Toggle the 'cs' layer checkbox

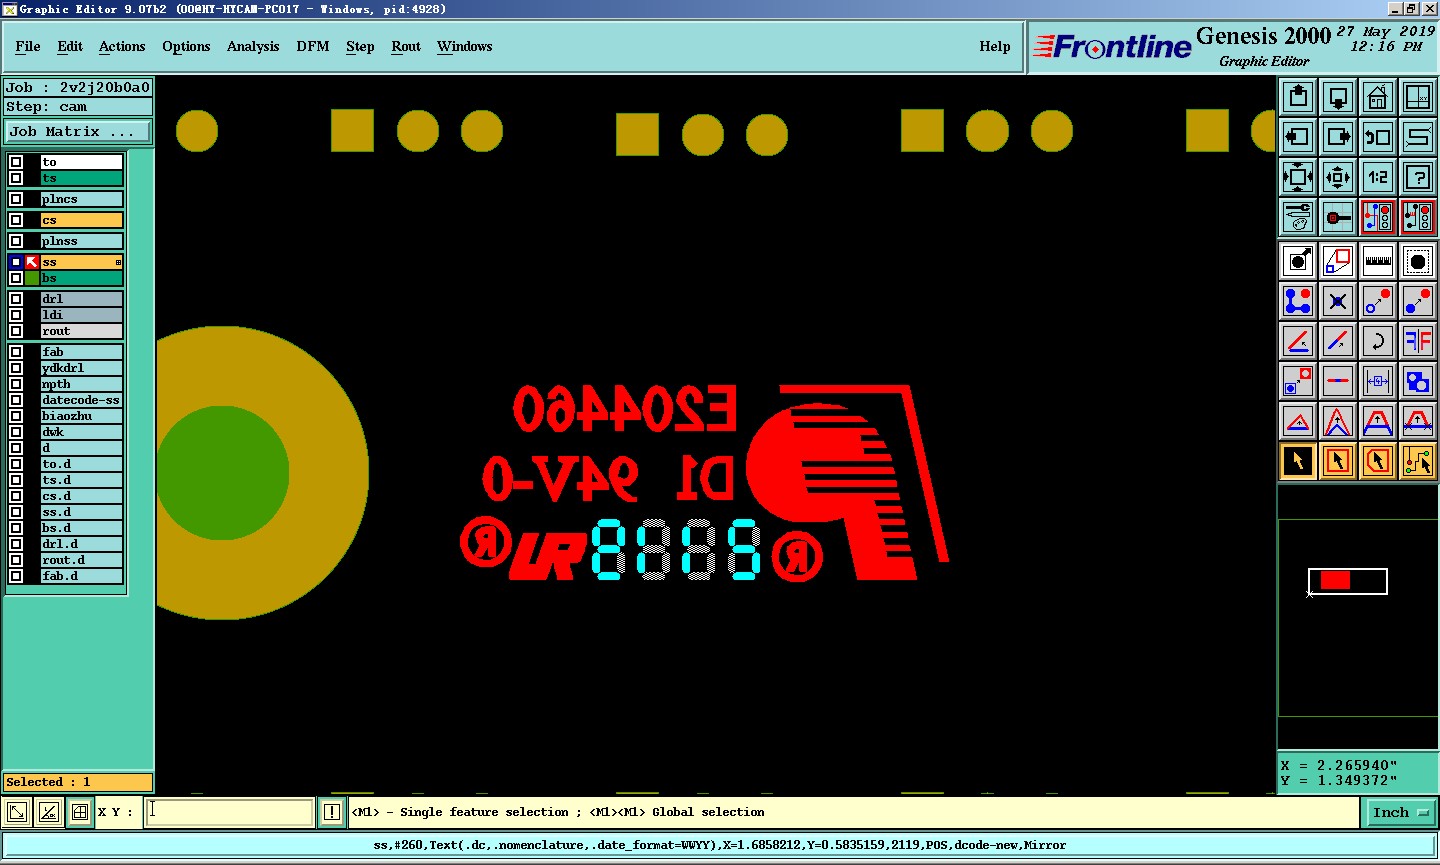point(16,220)
